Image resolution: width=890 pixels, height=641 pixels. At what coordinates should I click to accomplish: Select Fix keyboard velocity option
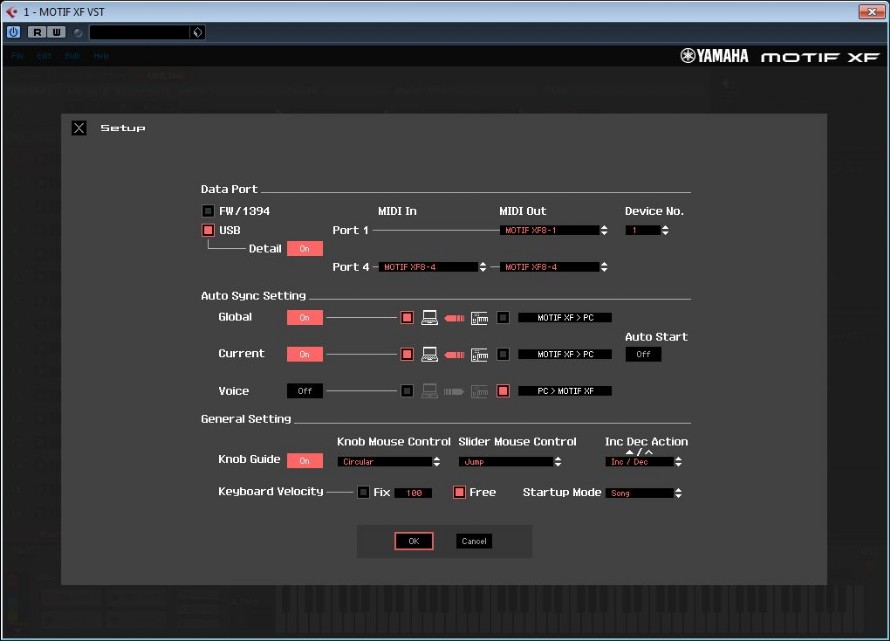coord(364,492)
